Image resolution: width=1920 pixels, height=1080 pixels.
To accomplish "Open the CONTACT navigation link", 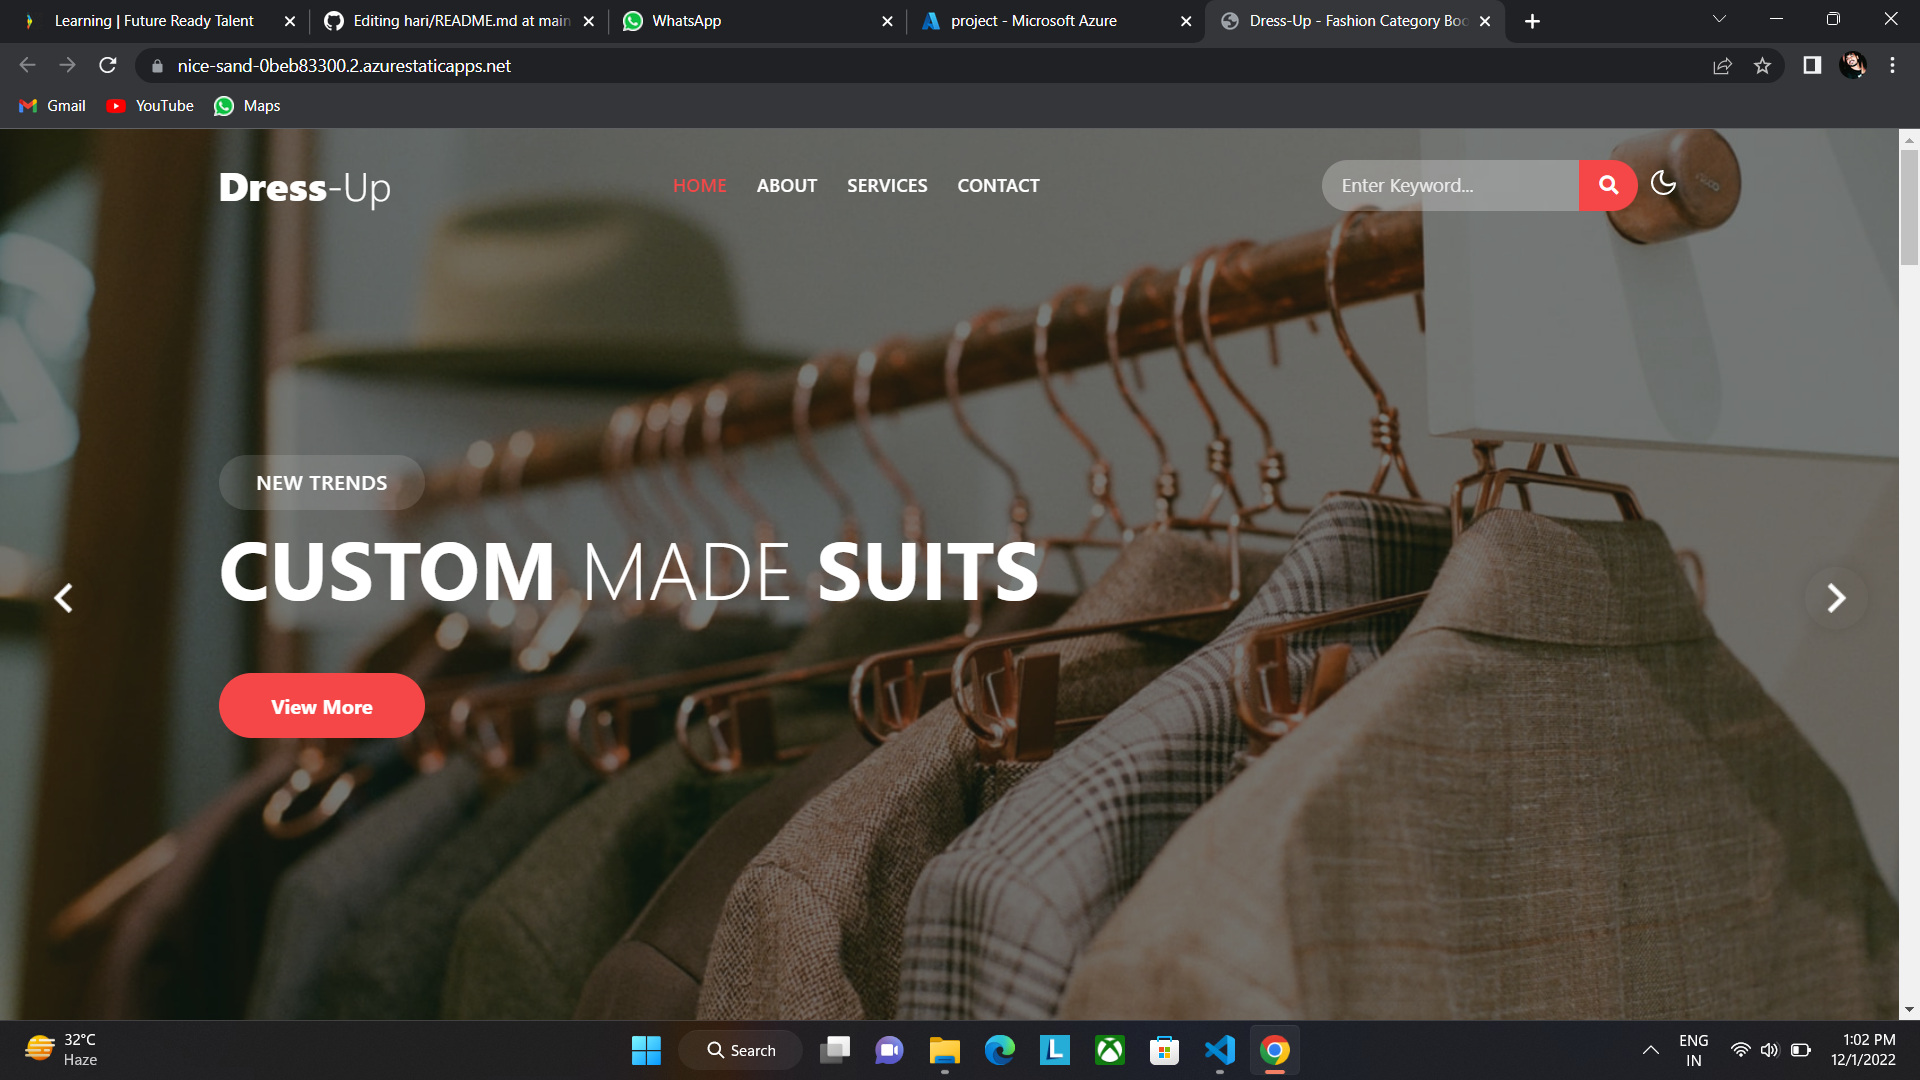I will [998, 186].
